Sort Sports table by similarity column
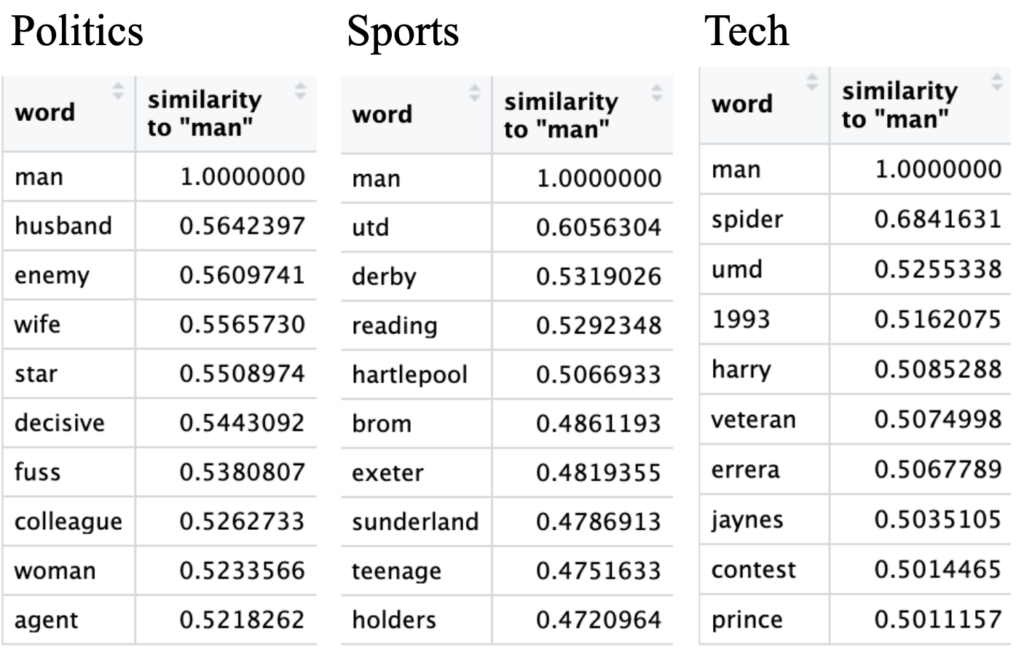 [657, 93]
